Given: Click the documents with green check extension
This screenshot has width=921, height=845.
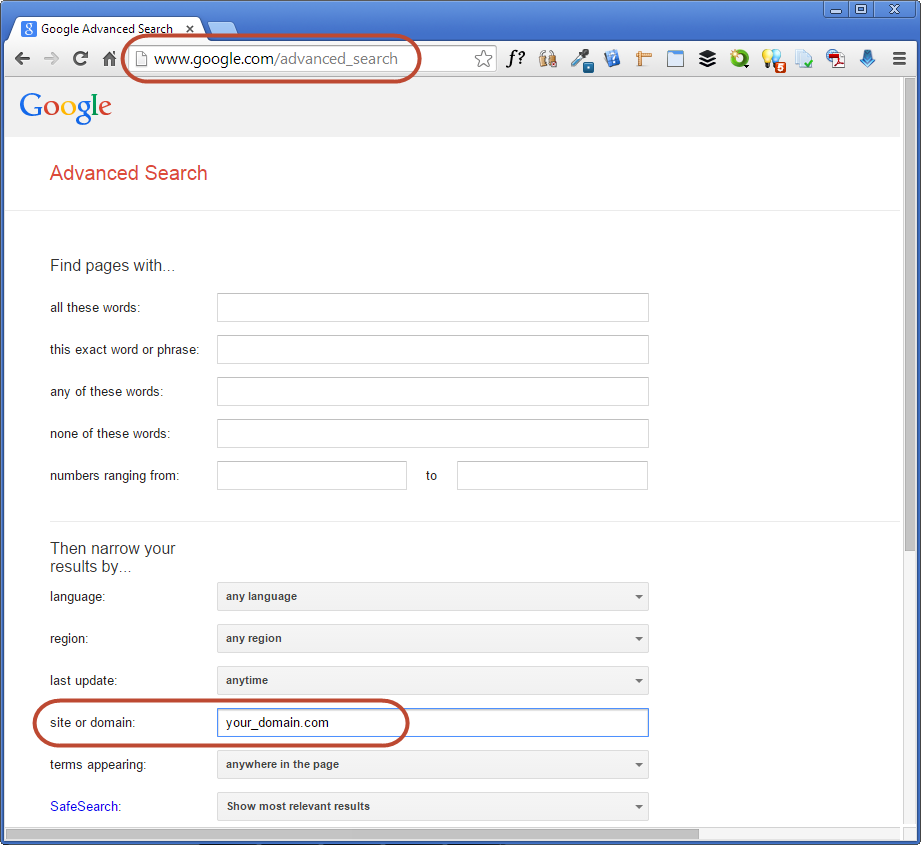Looking at the screenshot, I should click(804, 58).
